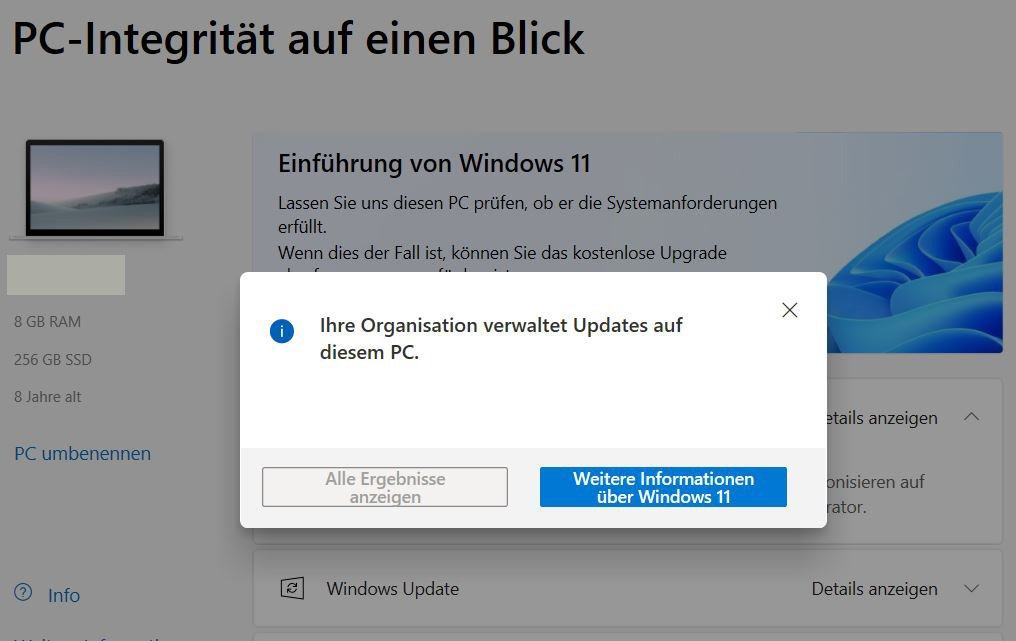Click the greyed-out PC name box
The image size is (1016, 641).
pos(66,275)
